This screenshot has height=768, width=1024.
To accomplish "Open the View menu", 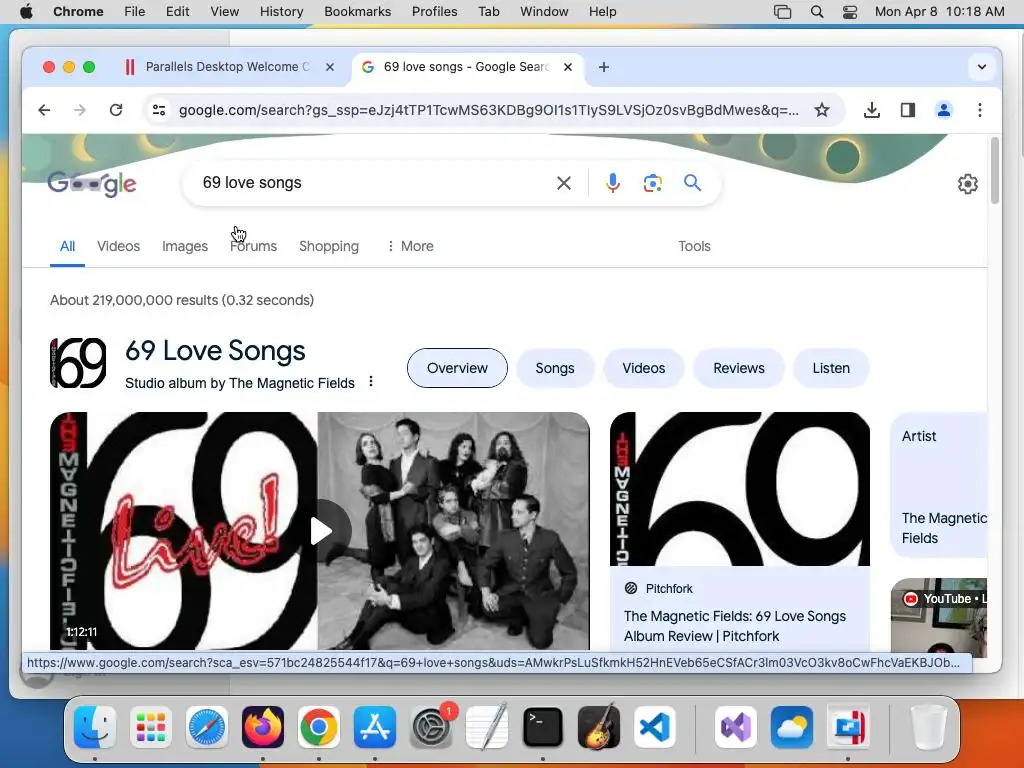I will (x=225, y=12).
